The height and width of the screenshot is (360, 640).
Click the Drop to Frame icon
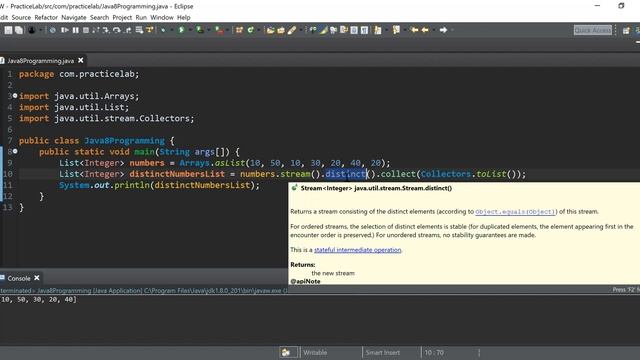[139, 30]
